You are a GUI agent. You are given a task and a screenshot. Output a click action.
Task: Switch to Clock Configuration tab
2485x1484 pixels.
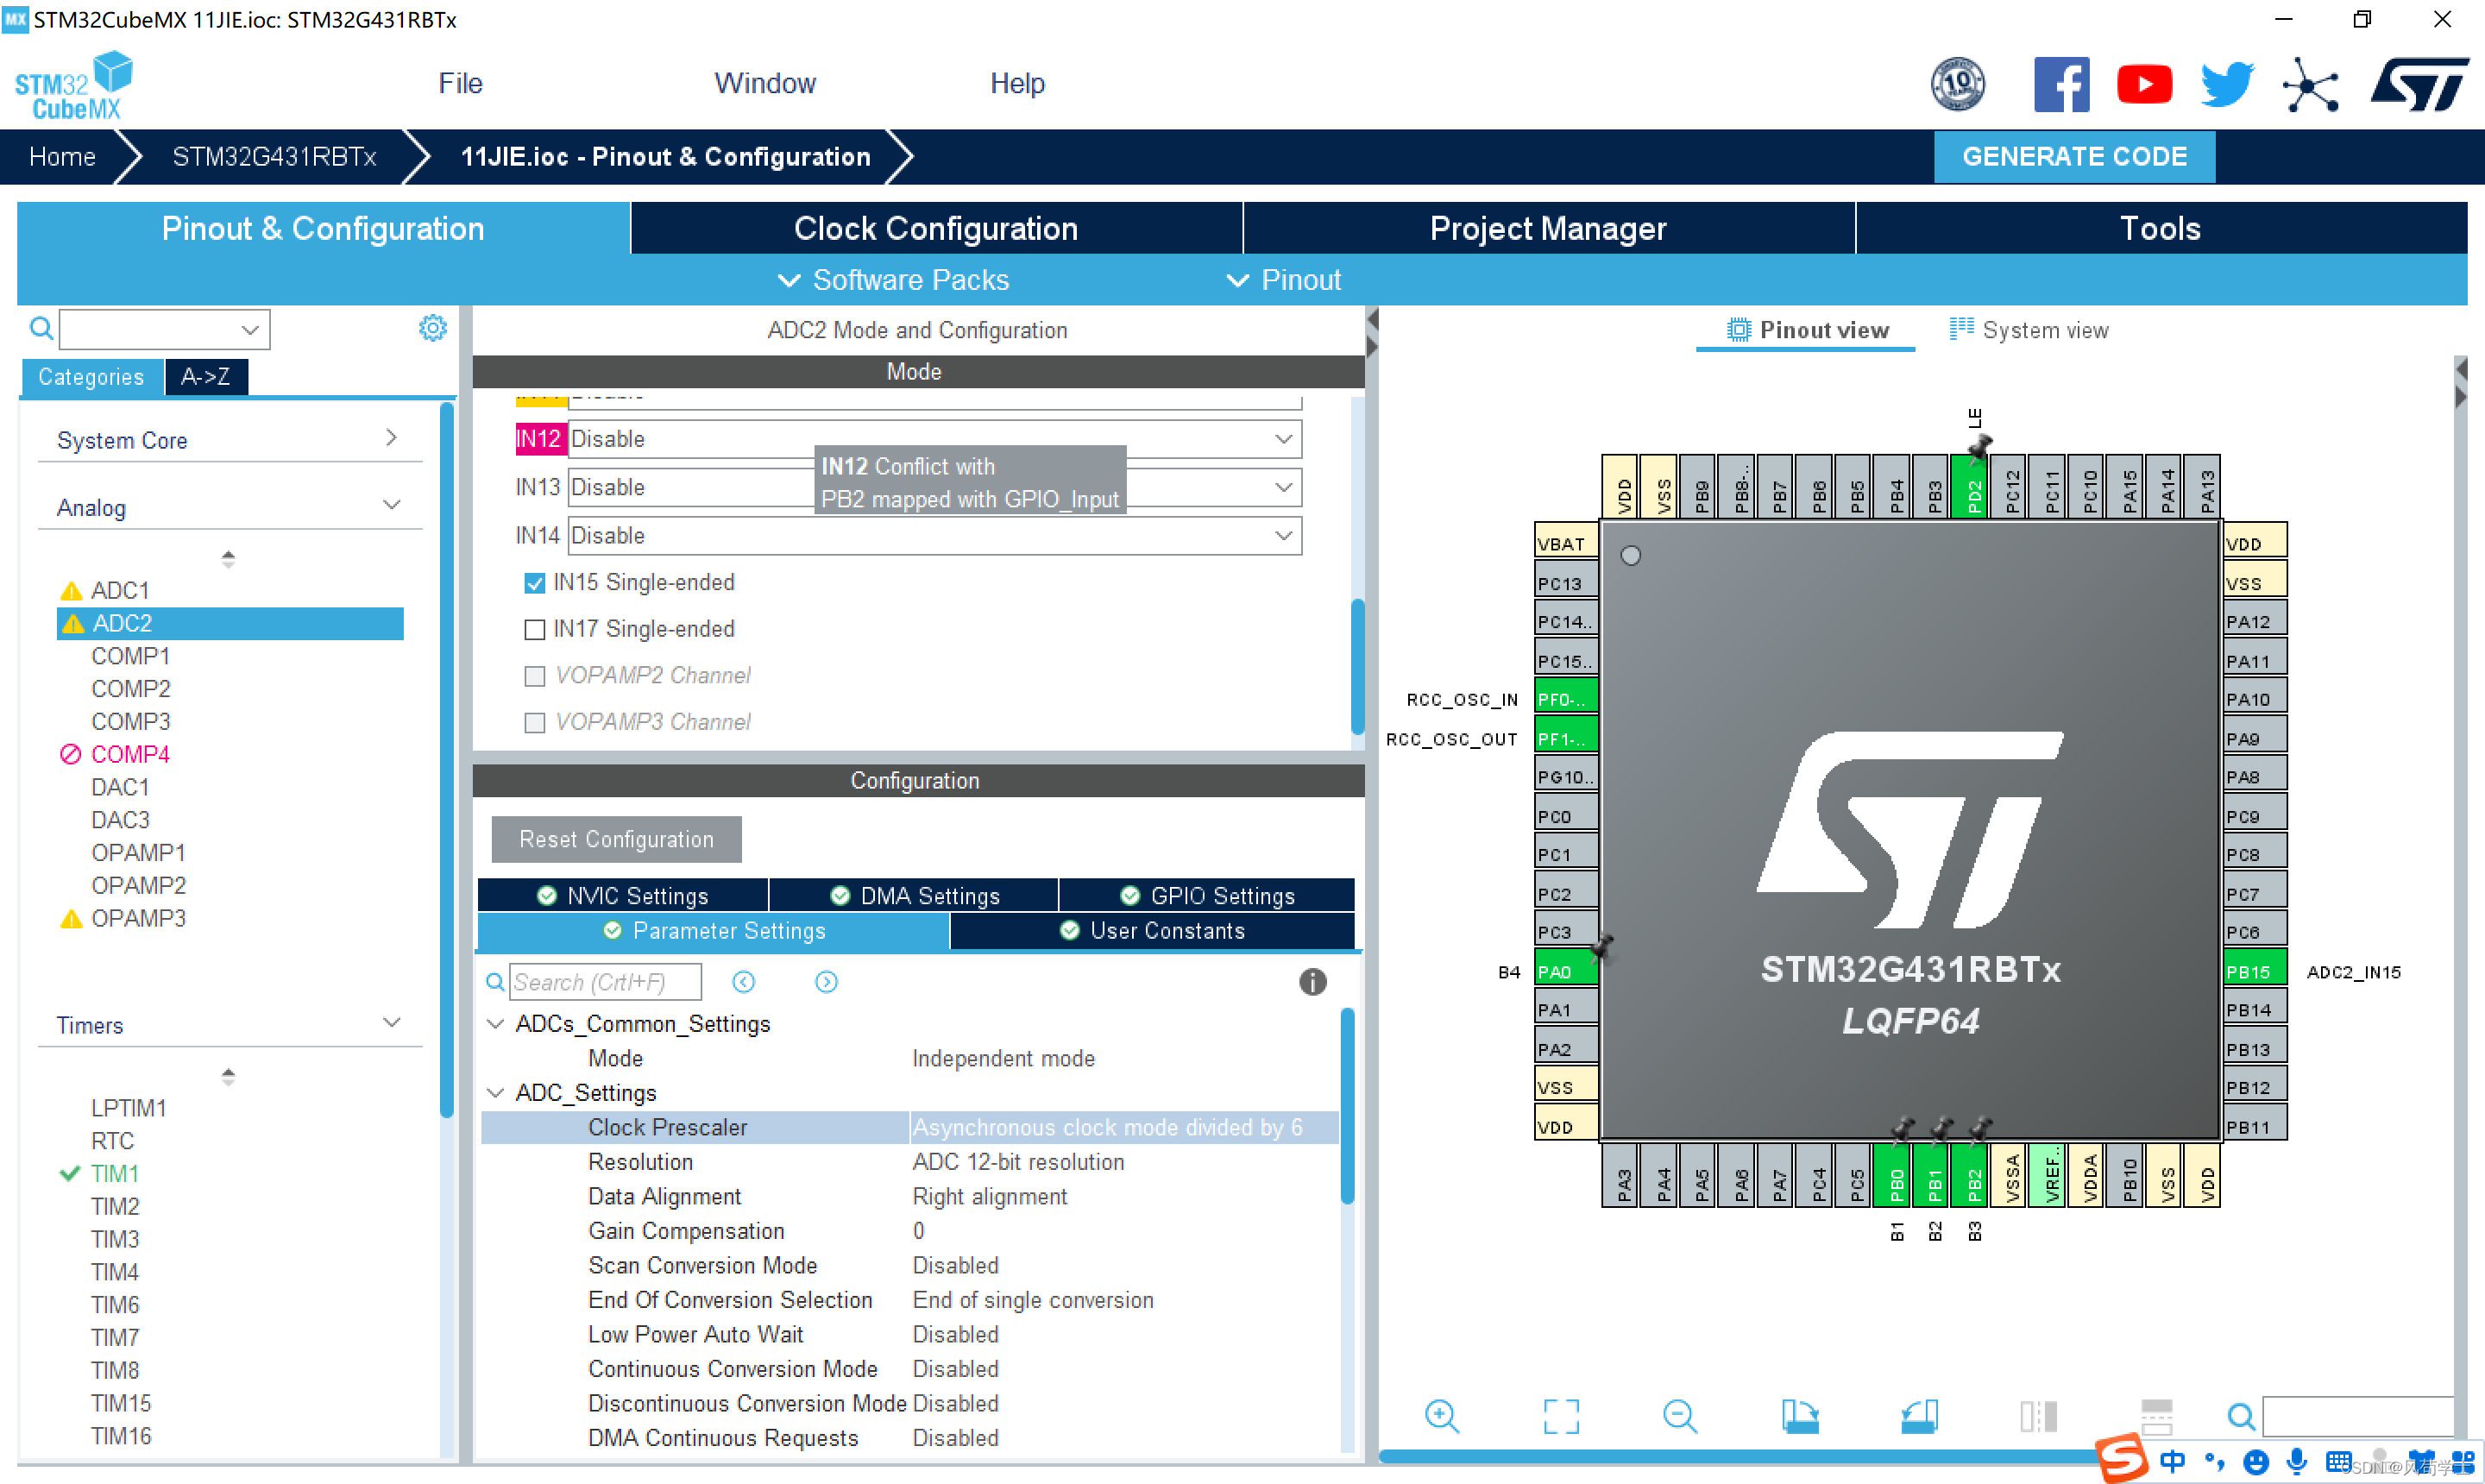click(x=935, y=229)
